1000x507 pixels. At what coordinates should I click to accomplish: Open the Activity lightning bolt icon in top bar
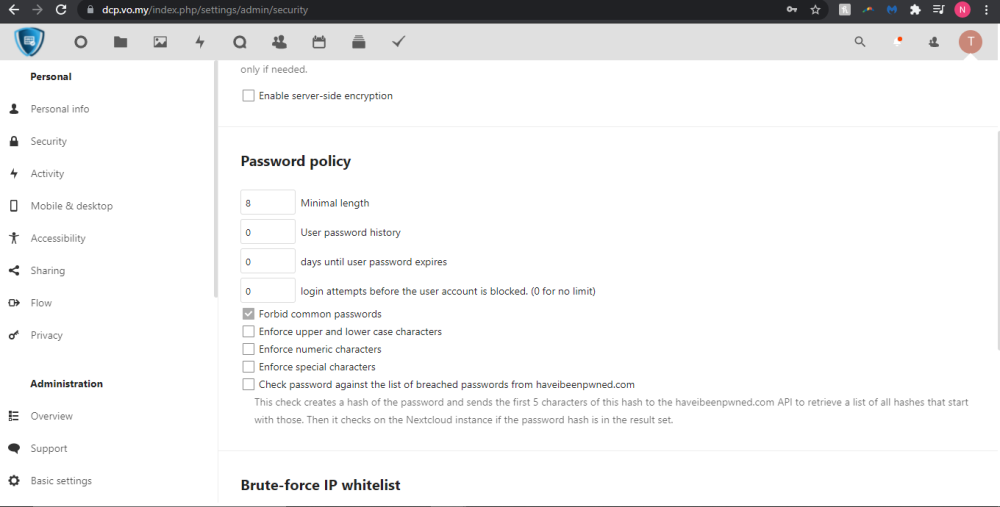pyautogui.click(x=200, y=42)
